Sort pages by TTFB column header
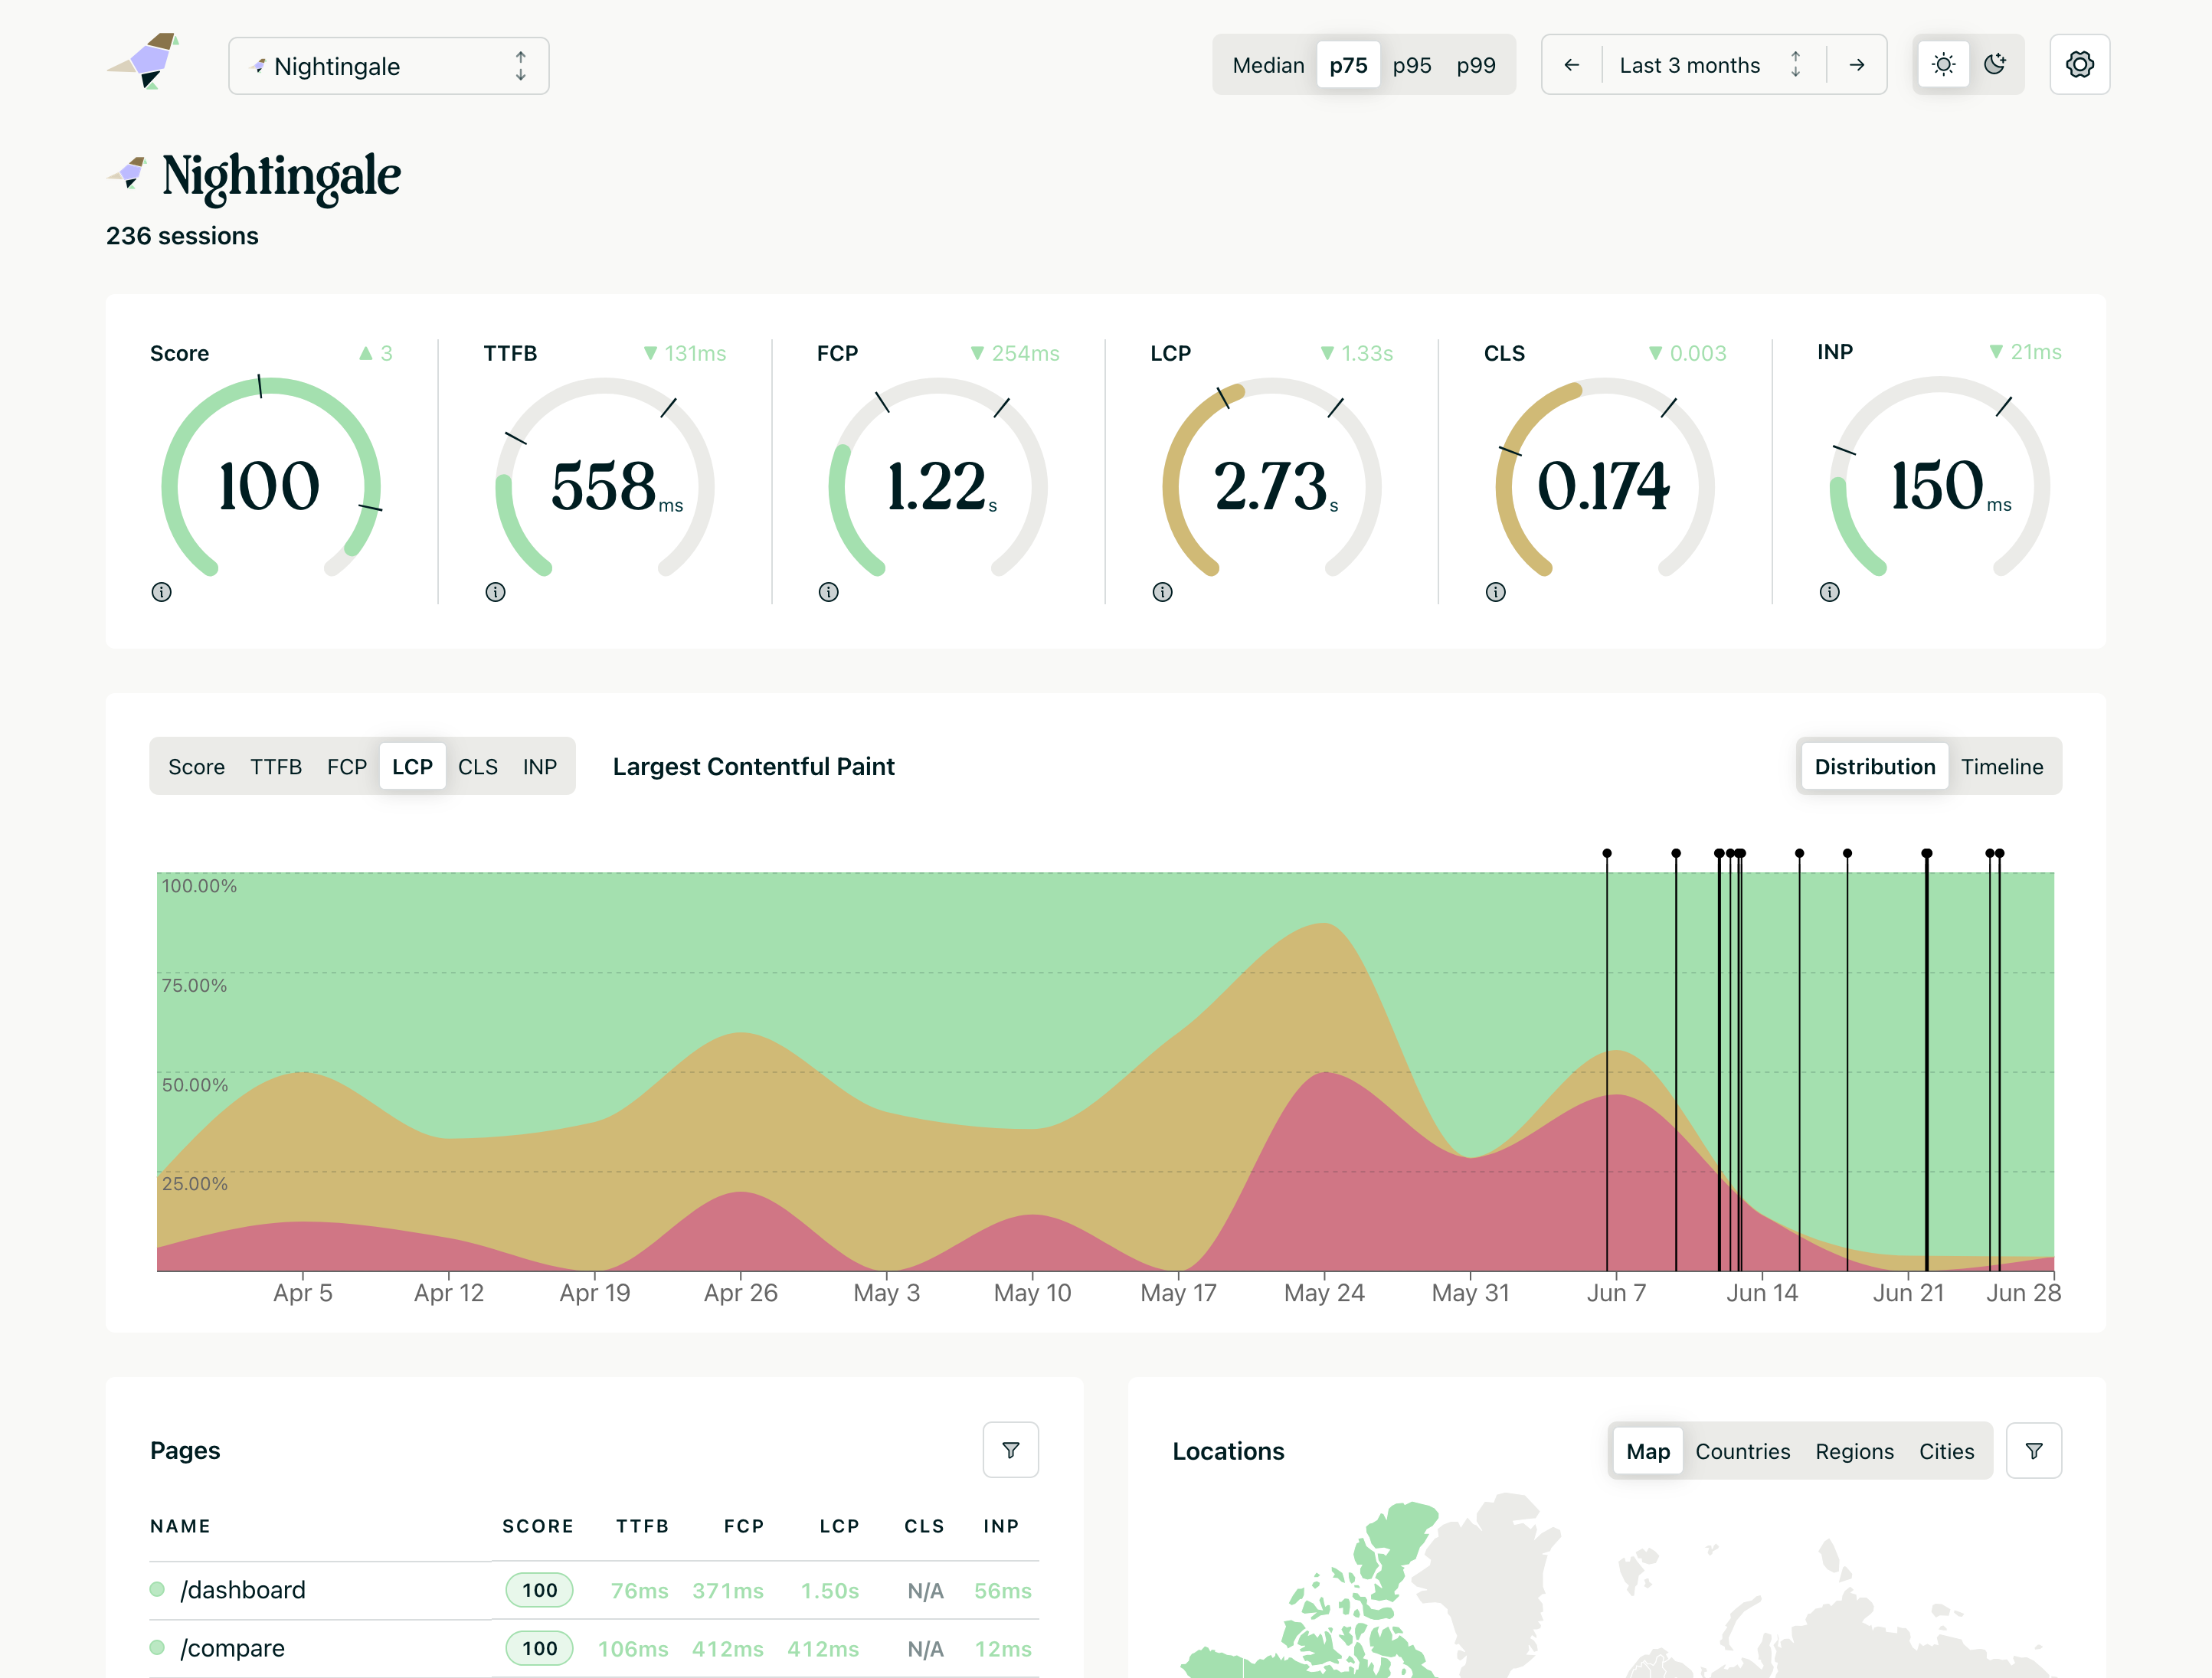This screenshot has height=1678, width=2212. [642, 1526]
